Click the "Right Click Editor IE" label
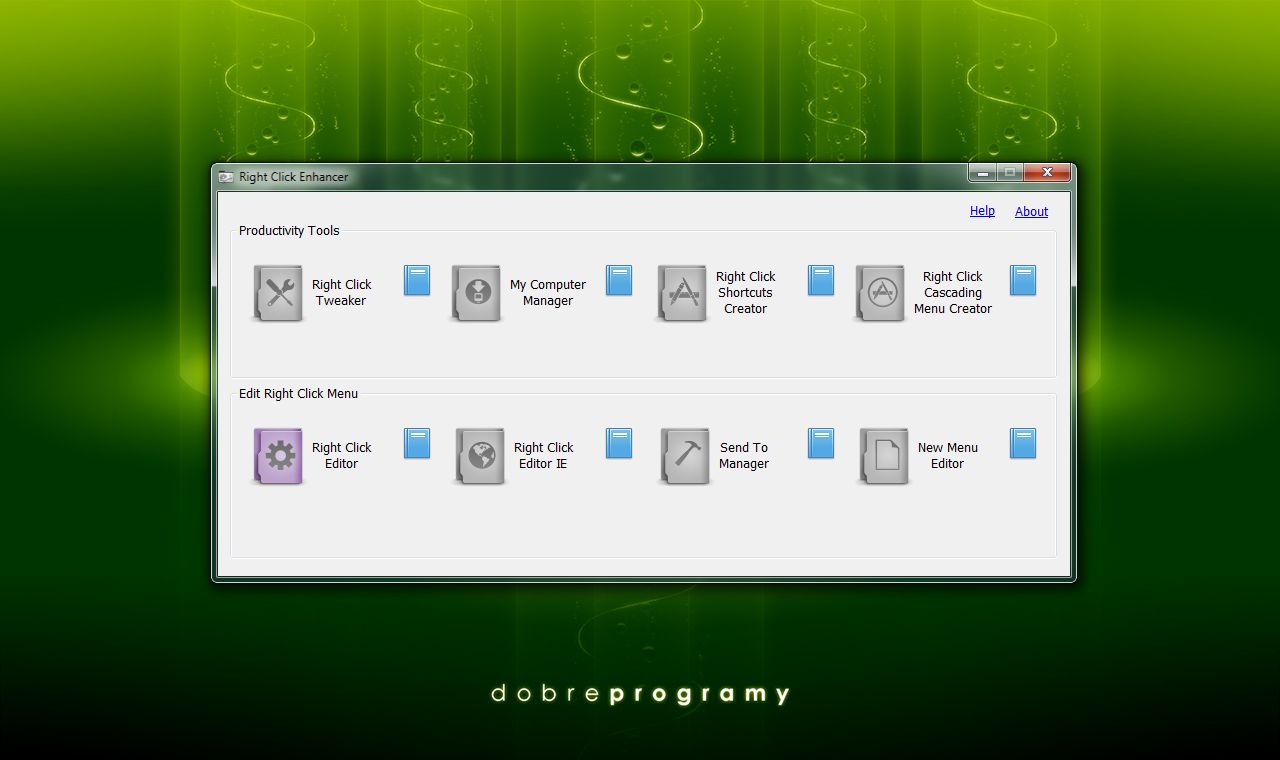Screen dimensions: 1280x760 click(543, 456)
